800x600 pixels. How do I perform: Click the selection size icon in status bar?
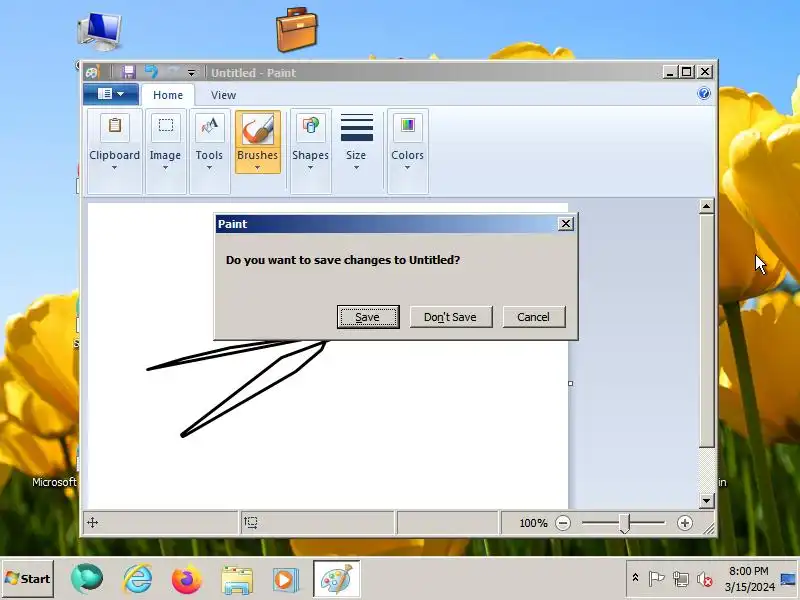[x=251, y=522]
